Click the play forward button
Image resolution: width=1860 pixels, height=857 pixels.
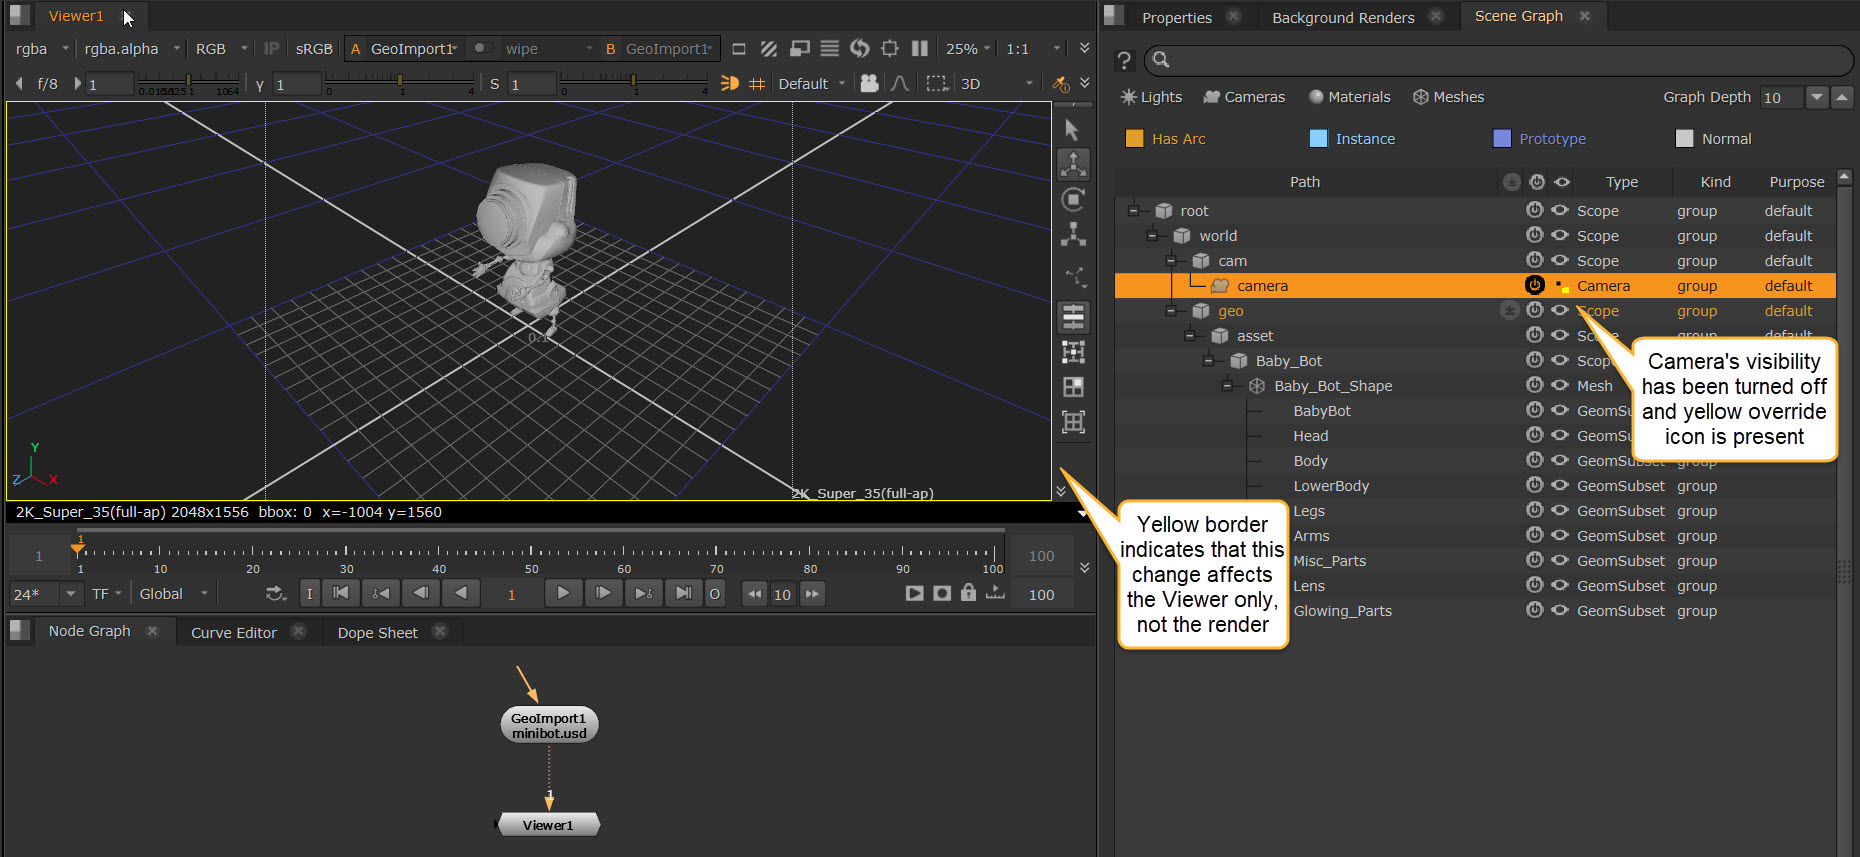[x=563, y=594]
